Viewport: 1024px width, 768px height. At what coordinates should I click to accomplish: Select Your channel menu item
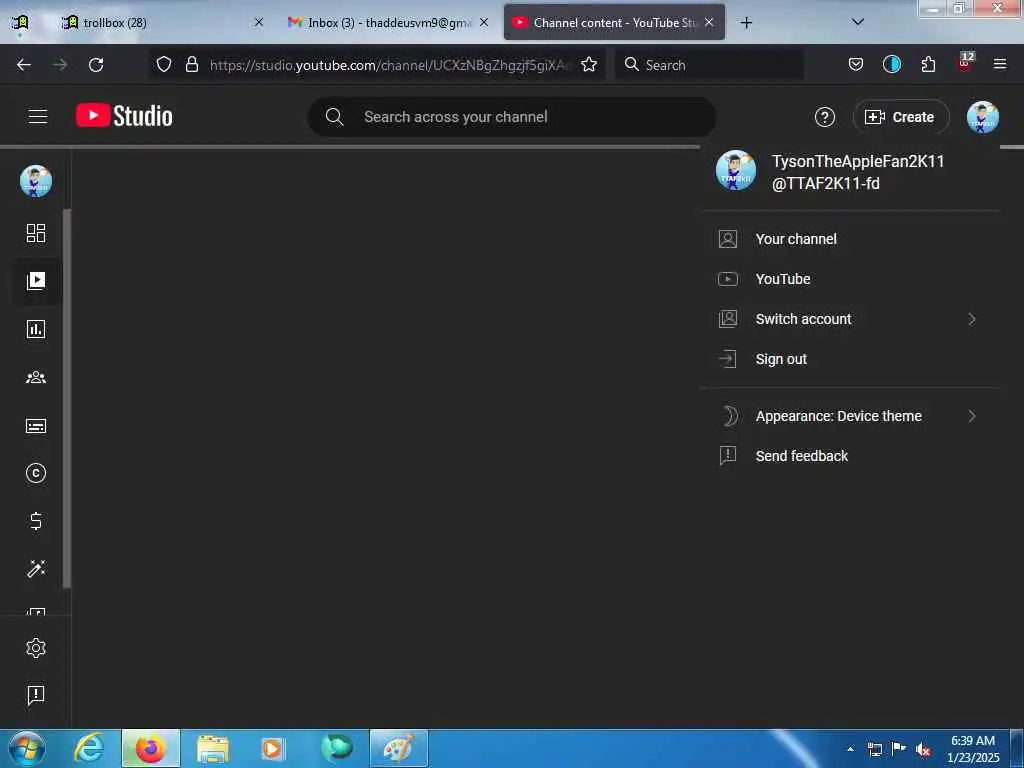click(x=850, y=239)
